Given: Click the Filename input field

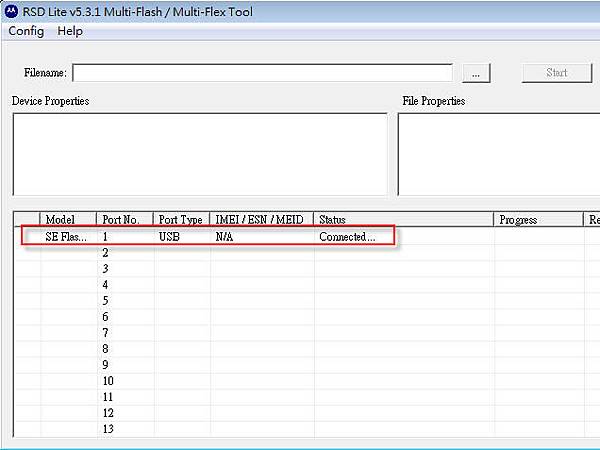Looking at the screenshot, I should (x=262, y=73).
